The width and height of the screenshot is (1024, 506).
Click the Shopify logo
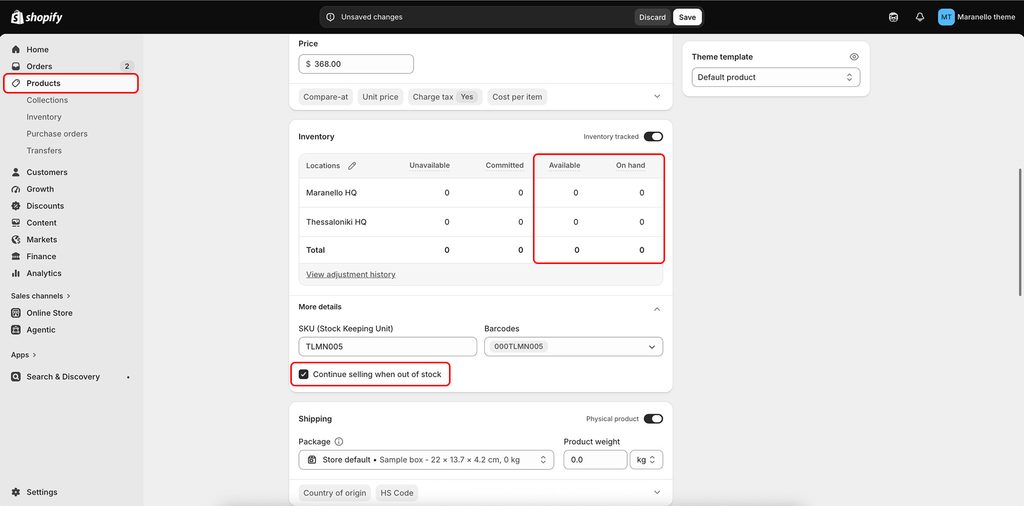pyautogui.click(x=37, y=17)
